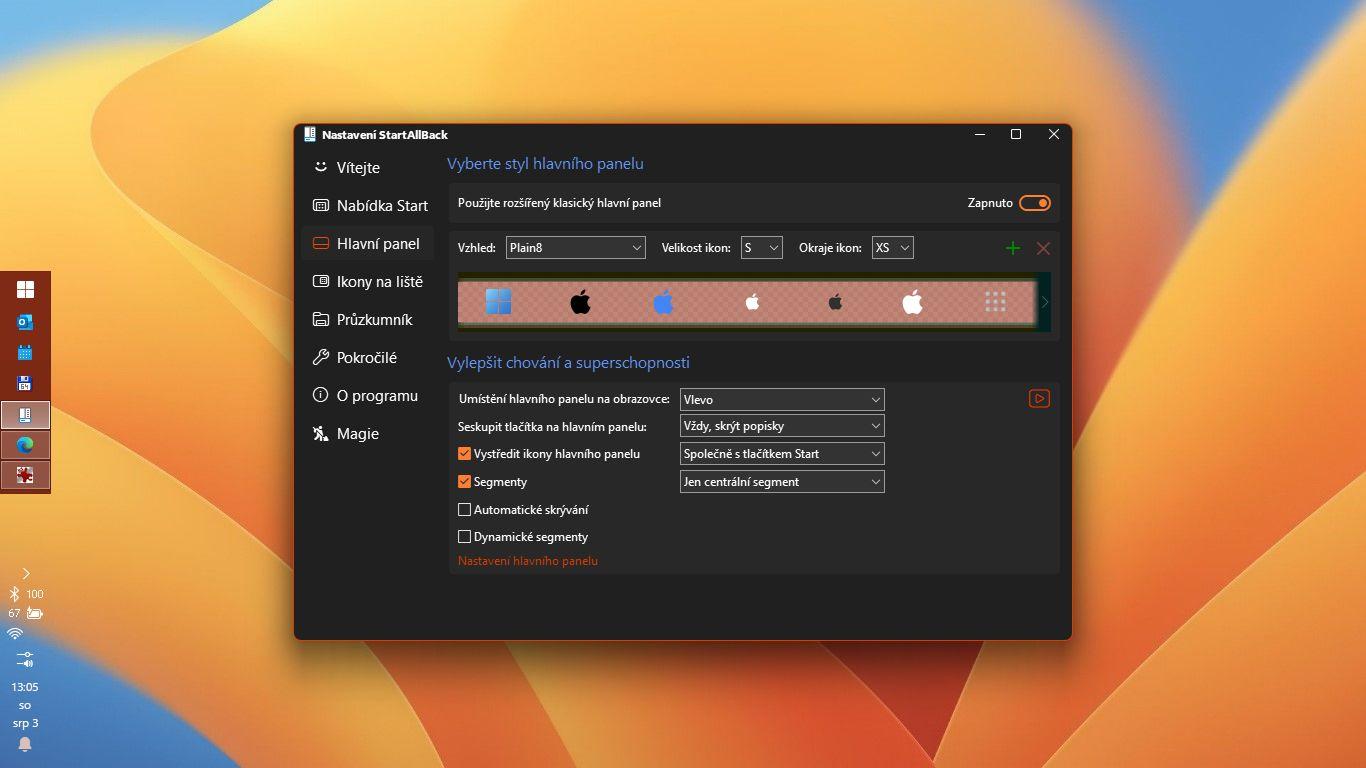Click StartAllBack title bar app icon
This screenshot has width=1366, height=768.
310,134
